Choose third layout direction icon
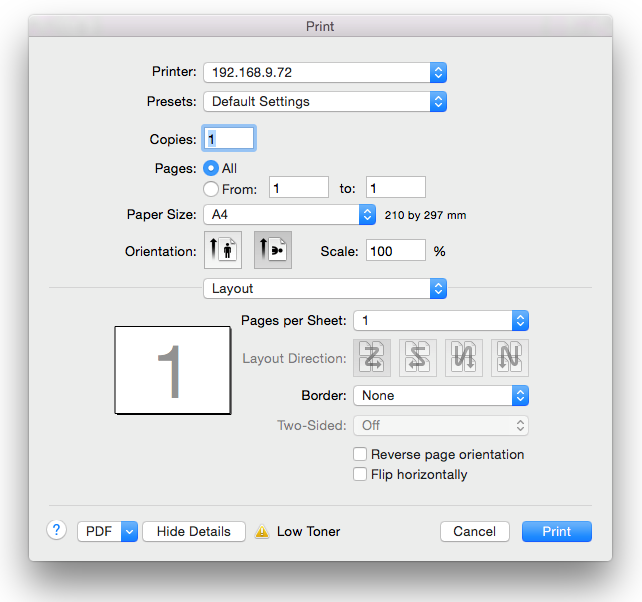 (x=464, y=358)
